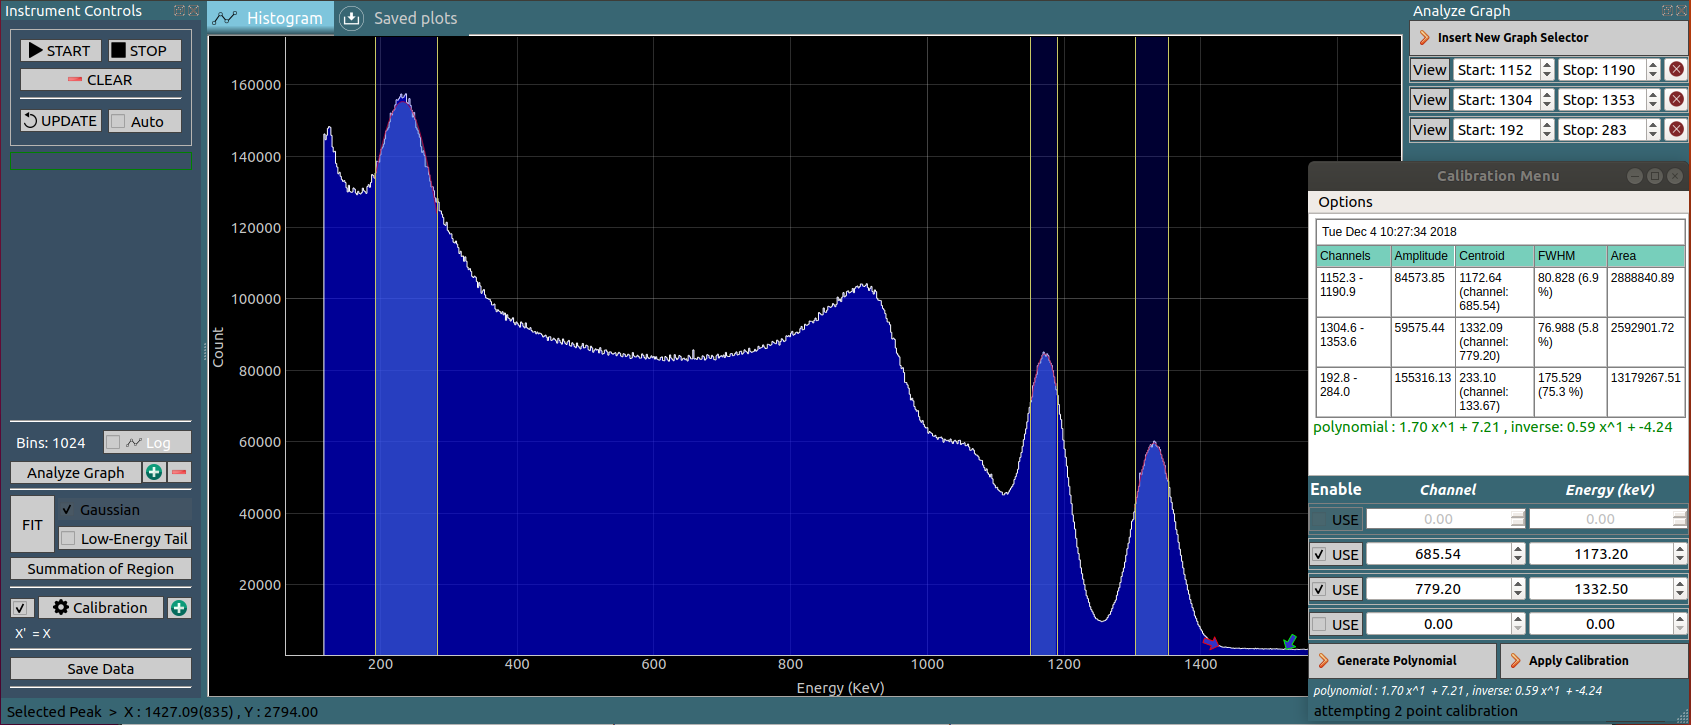Image resolution: width=1691 pixels, height=725 pixels.
Task: Toggle the Auto update checkbox
Action: click(145, 121)
